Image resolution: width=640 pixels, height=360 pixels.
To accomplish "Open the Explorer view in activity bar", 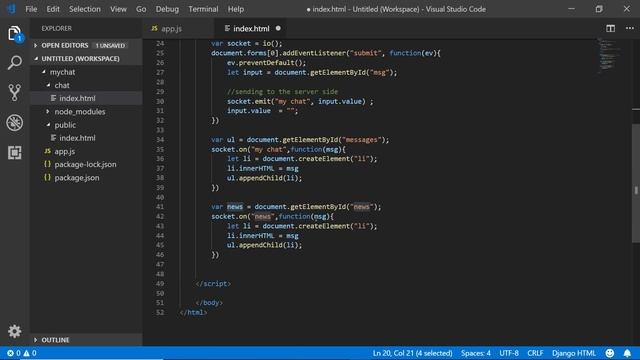I will [14, 33].
